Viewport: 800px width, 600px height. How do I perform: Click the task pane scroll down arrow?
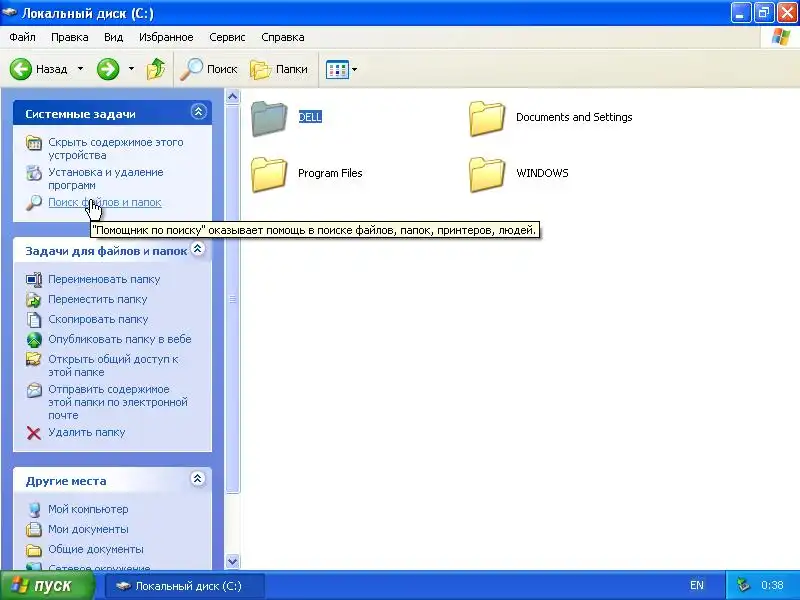[233, 562]
